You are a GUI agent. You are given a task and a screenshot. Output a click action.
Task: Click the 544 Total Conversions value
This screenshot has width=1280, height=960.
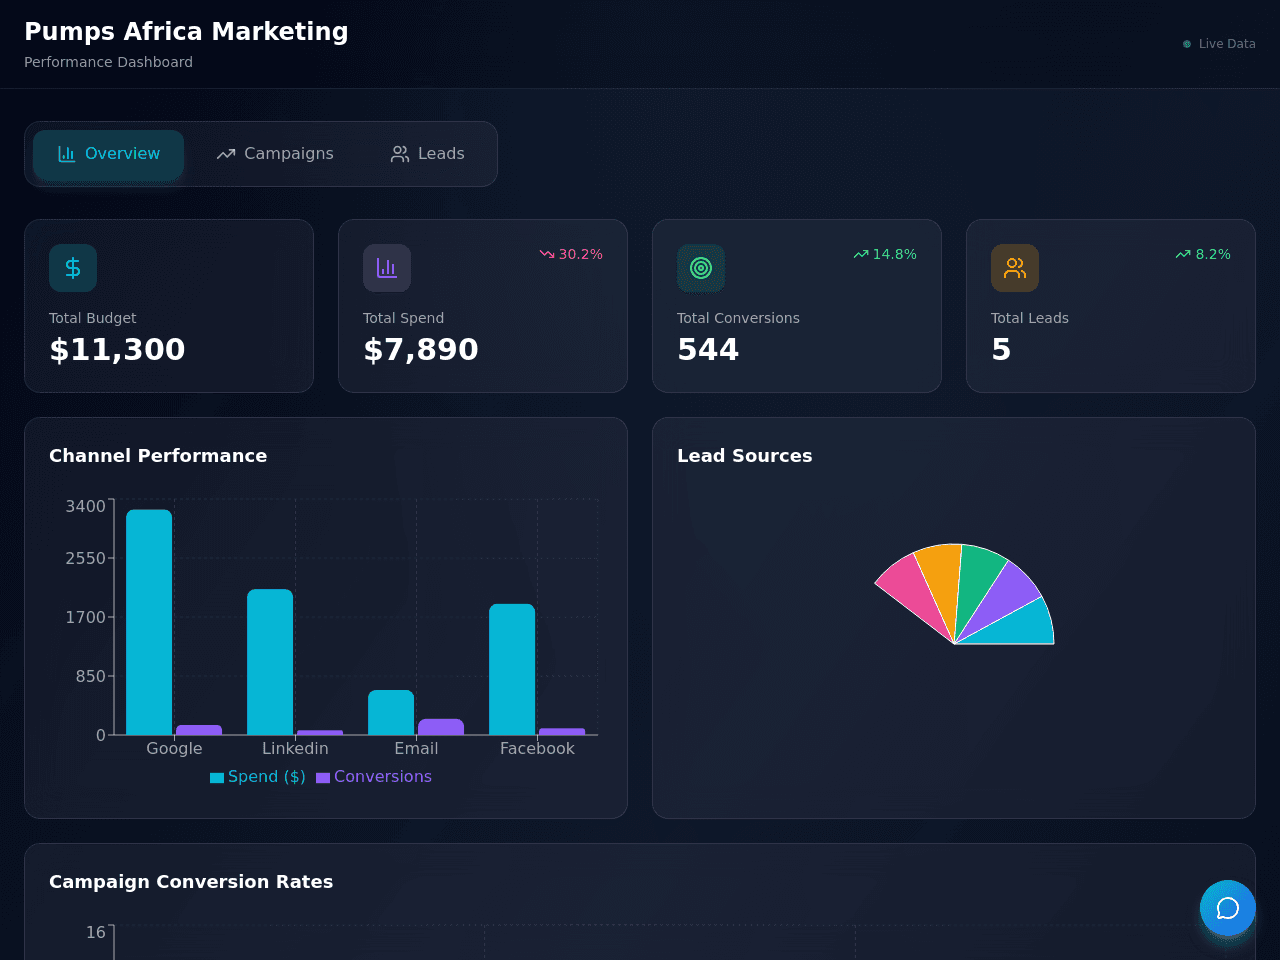(x=708, y=349)
